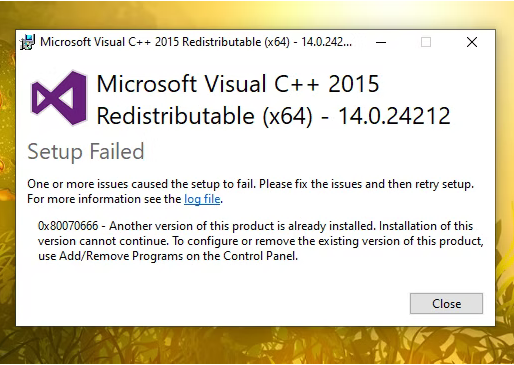Open the installer icon system menu
Screen dimensions: 514x365
[27, 42]
